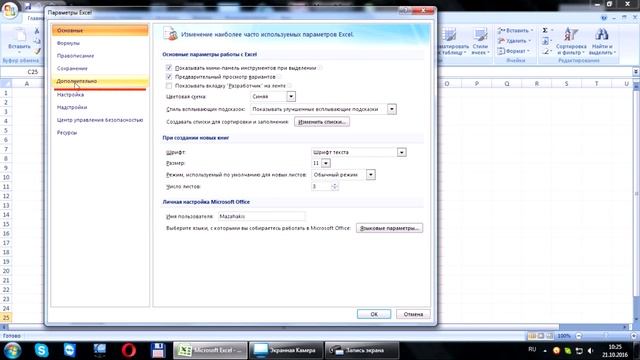This screenshot has height=360, width=640.
Task: Click the floppy disk icon on taskbar
Action: click(158, 350)
